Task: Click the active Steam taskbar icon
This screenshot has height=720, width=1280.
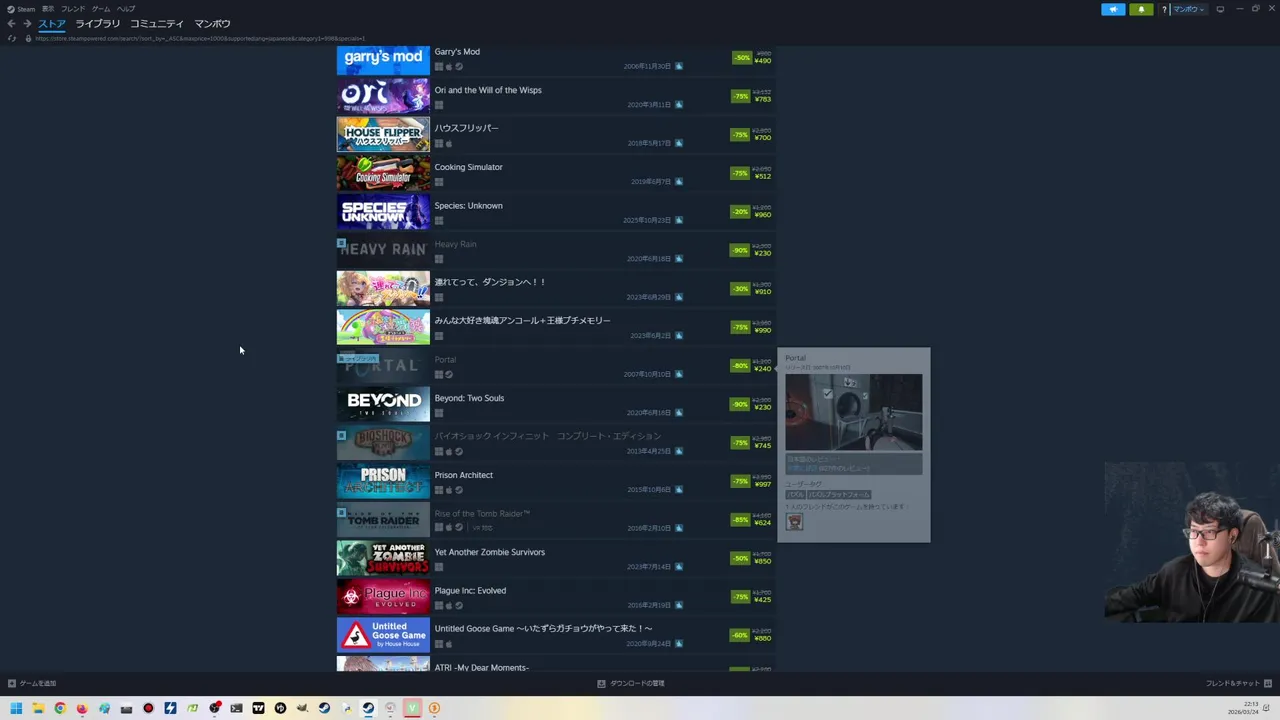Action: point(368,708)
